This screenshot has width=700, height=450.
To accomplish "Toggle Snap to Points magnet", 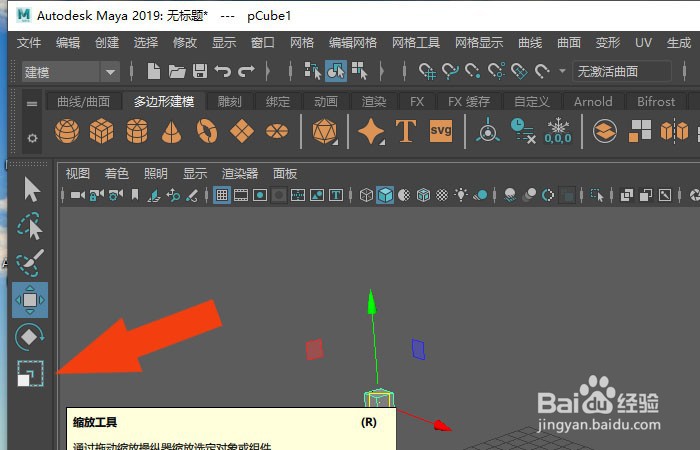I will pyautogui.click(x=472, y=71).
